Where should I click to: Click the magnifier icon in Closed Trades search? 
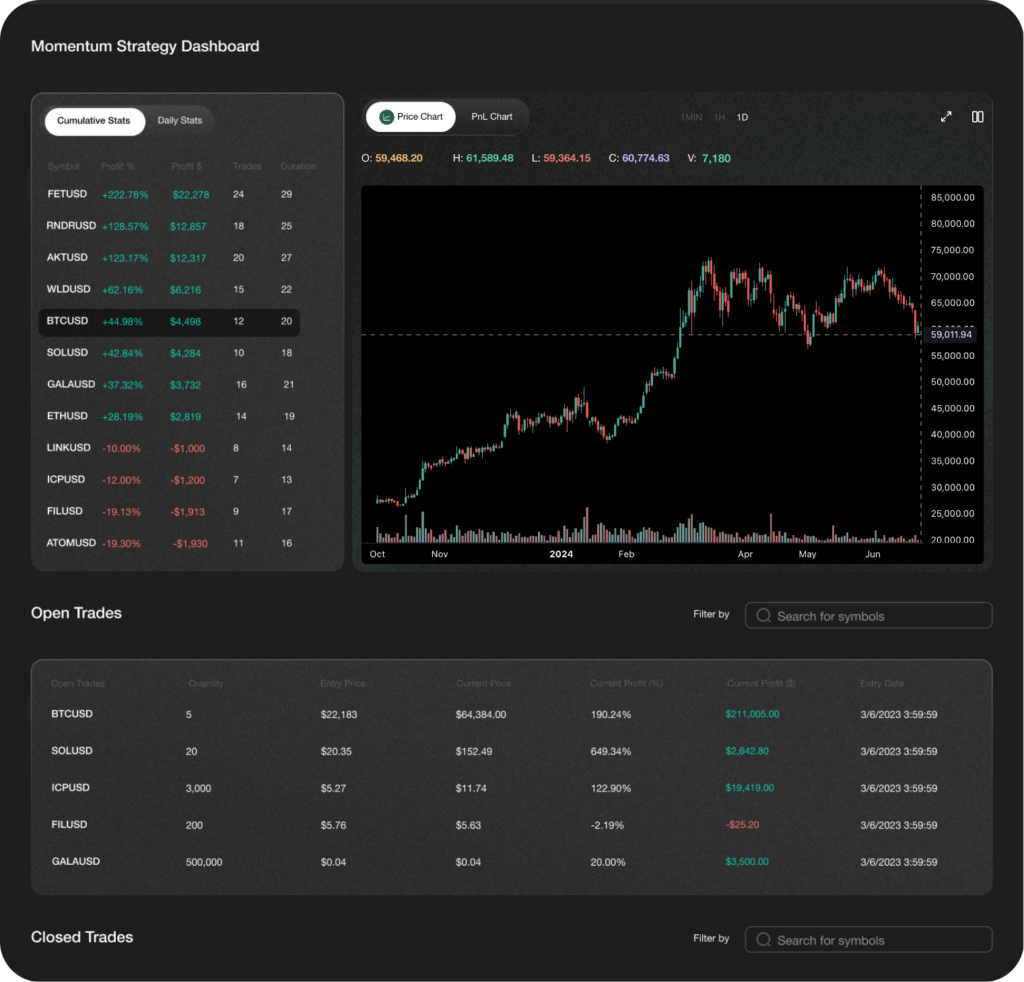tap(764, 940)
